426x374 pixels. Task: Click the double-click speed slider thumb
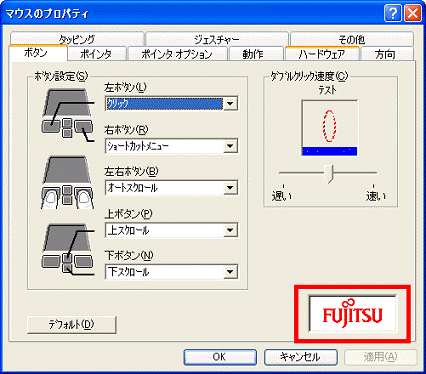click(x=329, y=174)
